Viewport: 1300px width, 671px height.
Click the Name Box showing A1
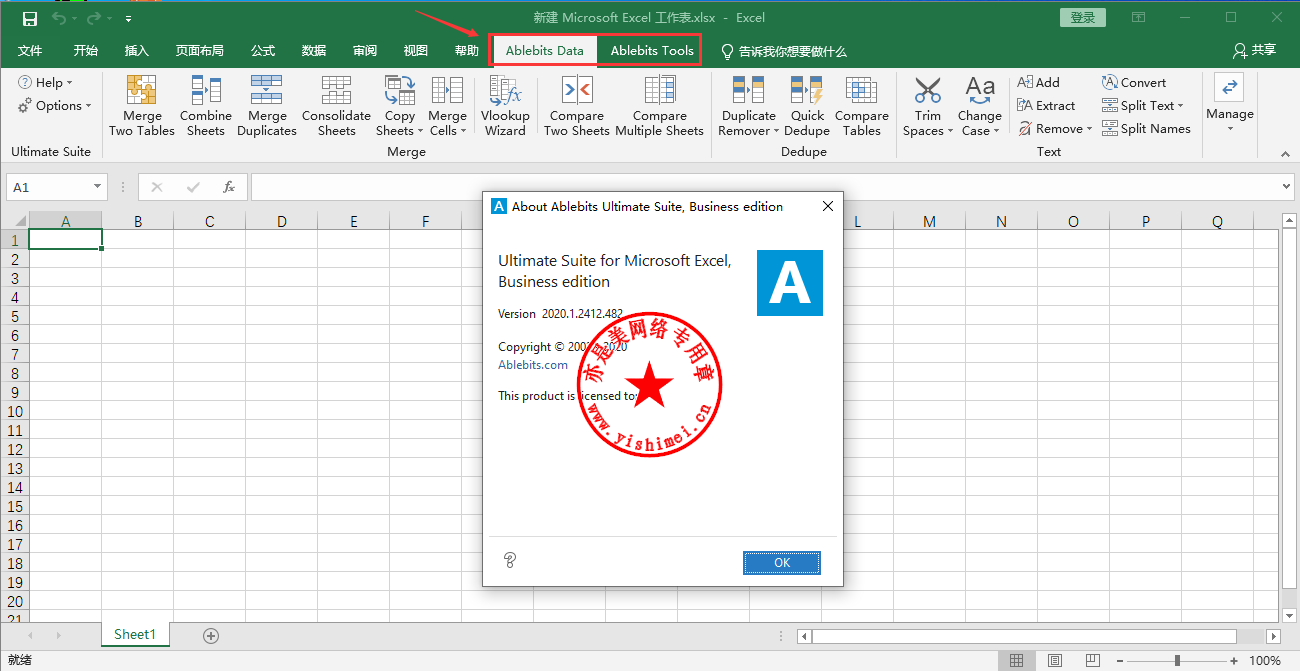(x=49, y=187)
